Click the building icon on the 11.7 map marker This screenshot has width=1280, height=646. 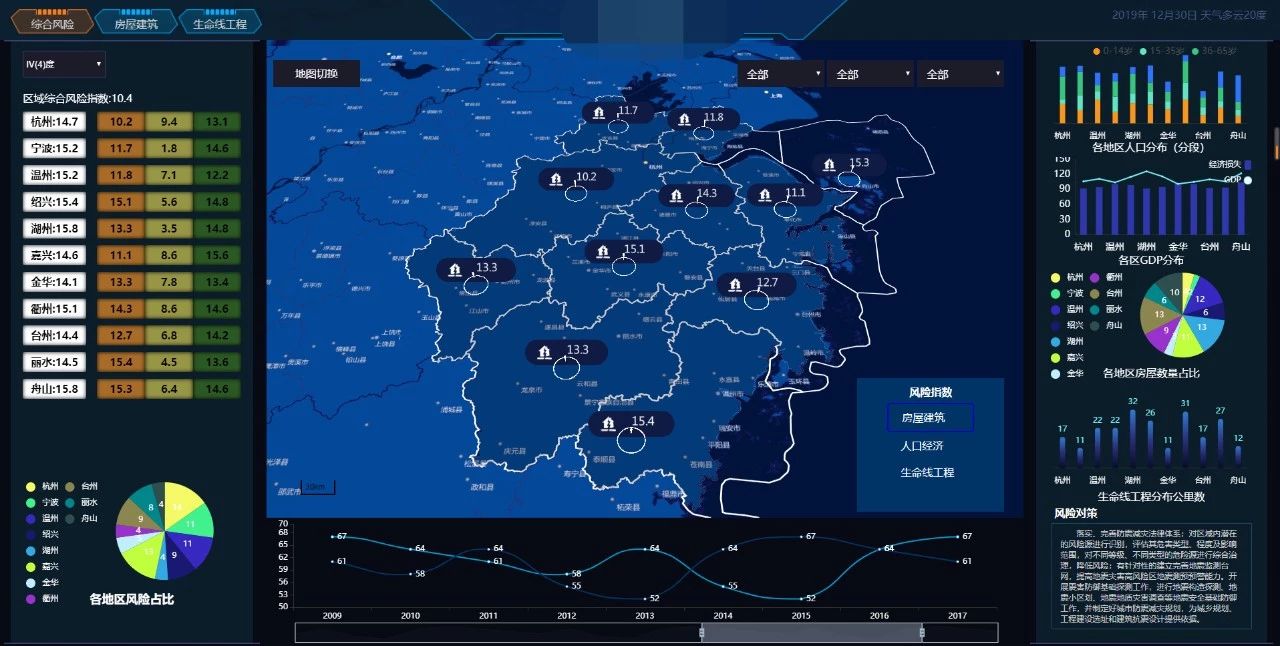pyautogui.click(x=598, y=113)
